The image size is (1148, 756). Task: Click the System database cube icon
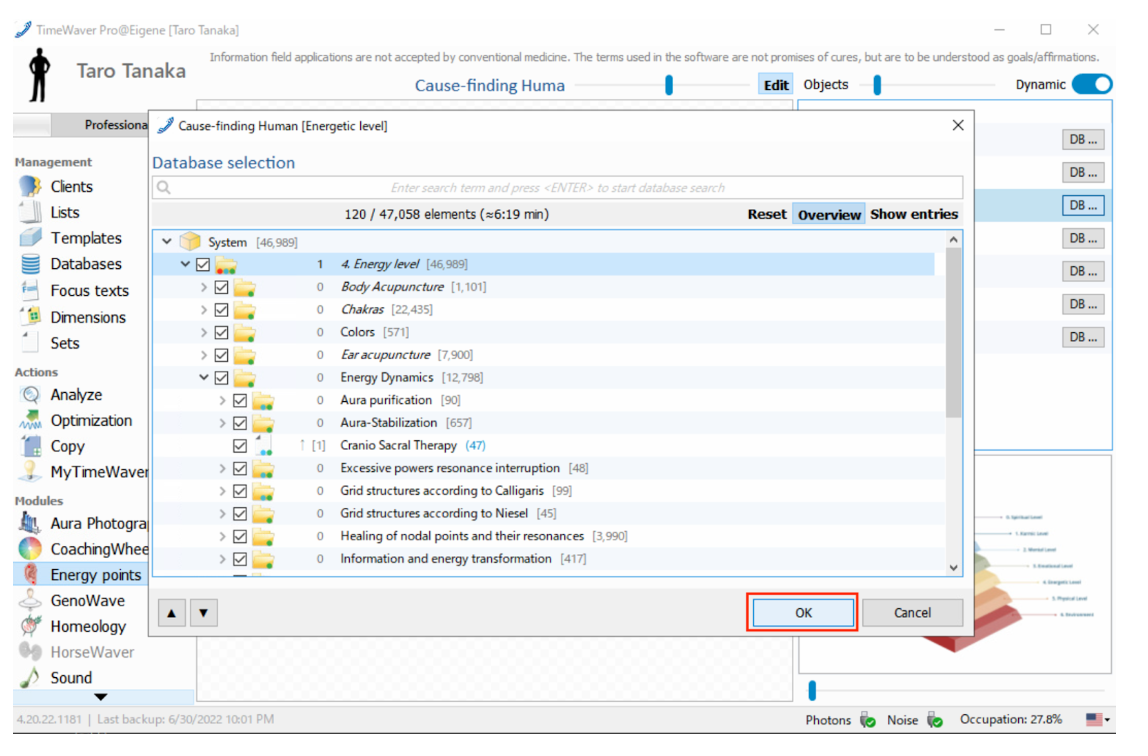190,242
